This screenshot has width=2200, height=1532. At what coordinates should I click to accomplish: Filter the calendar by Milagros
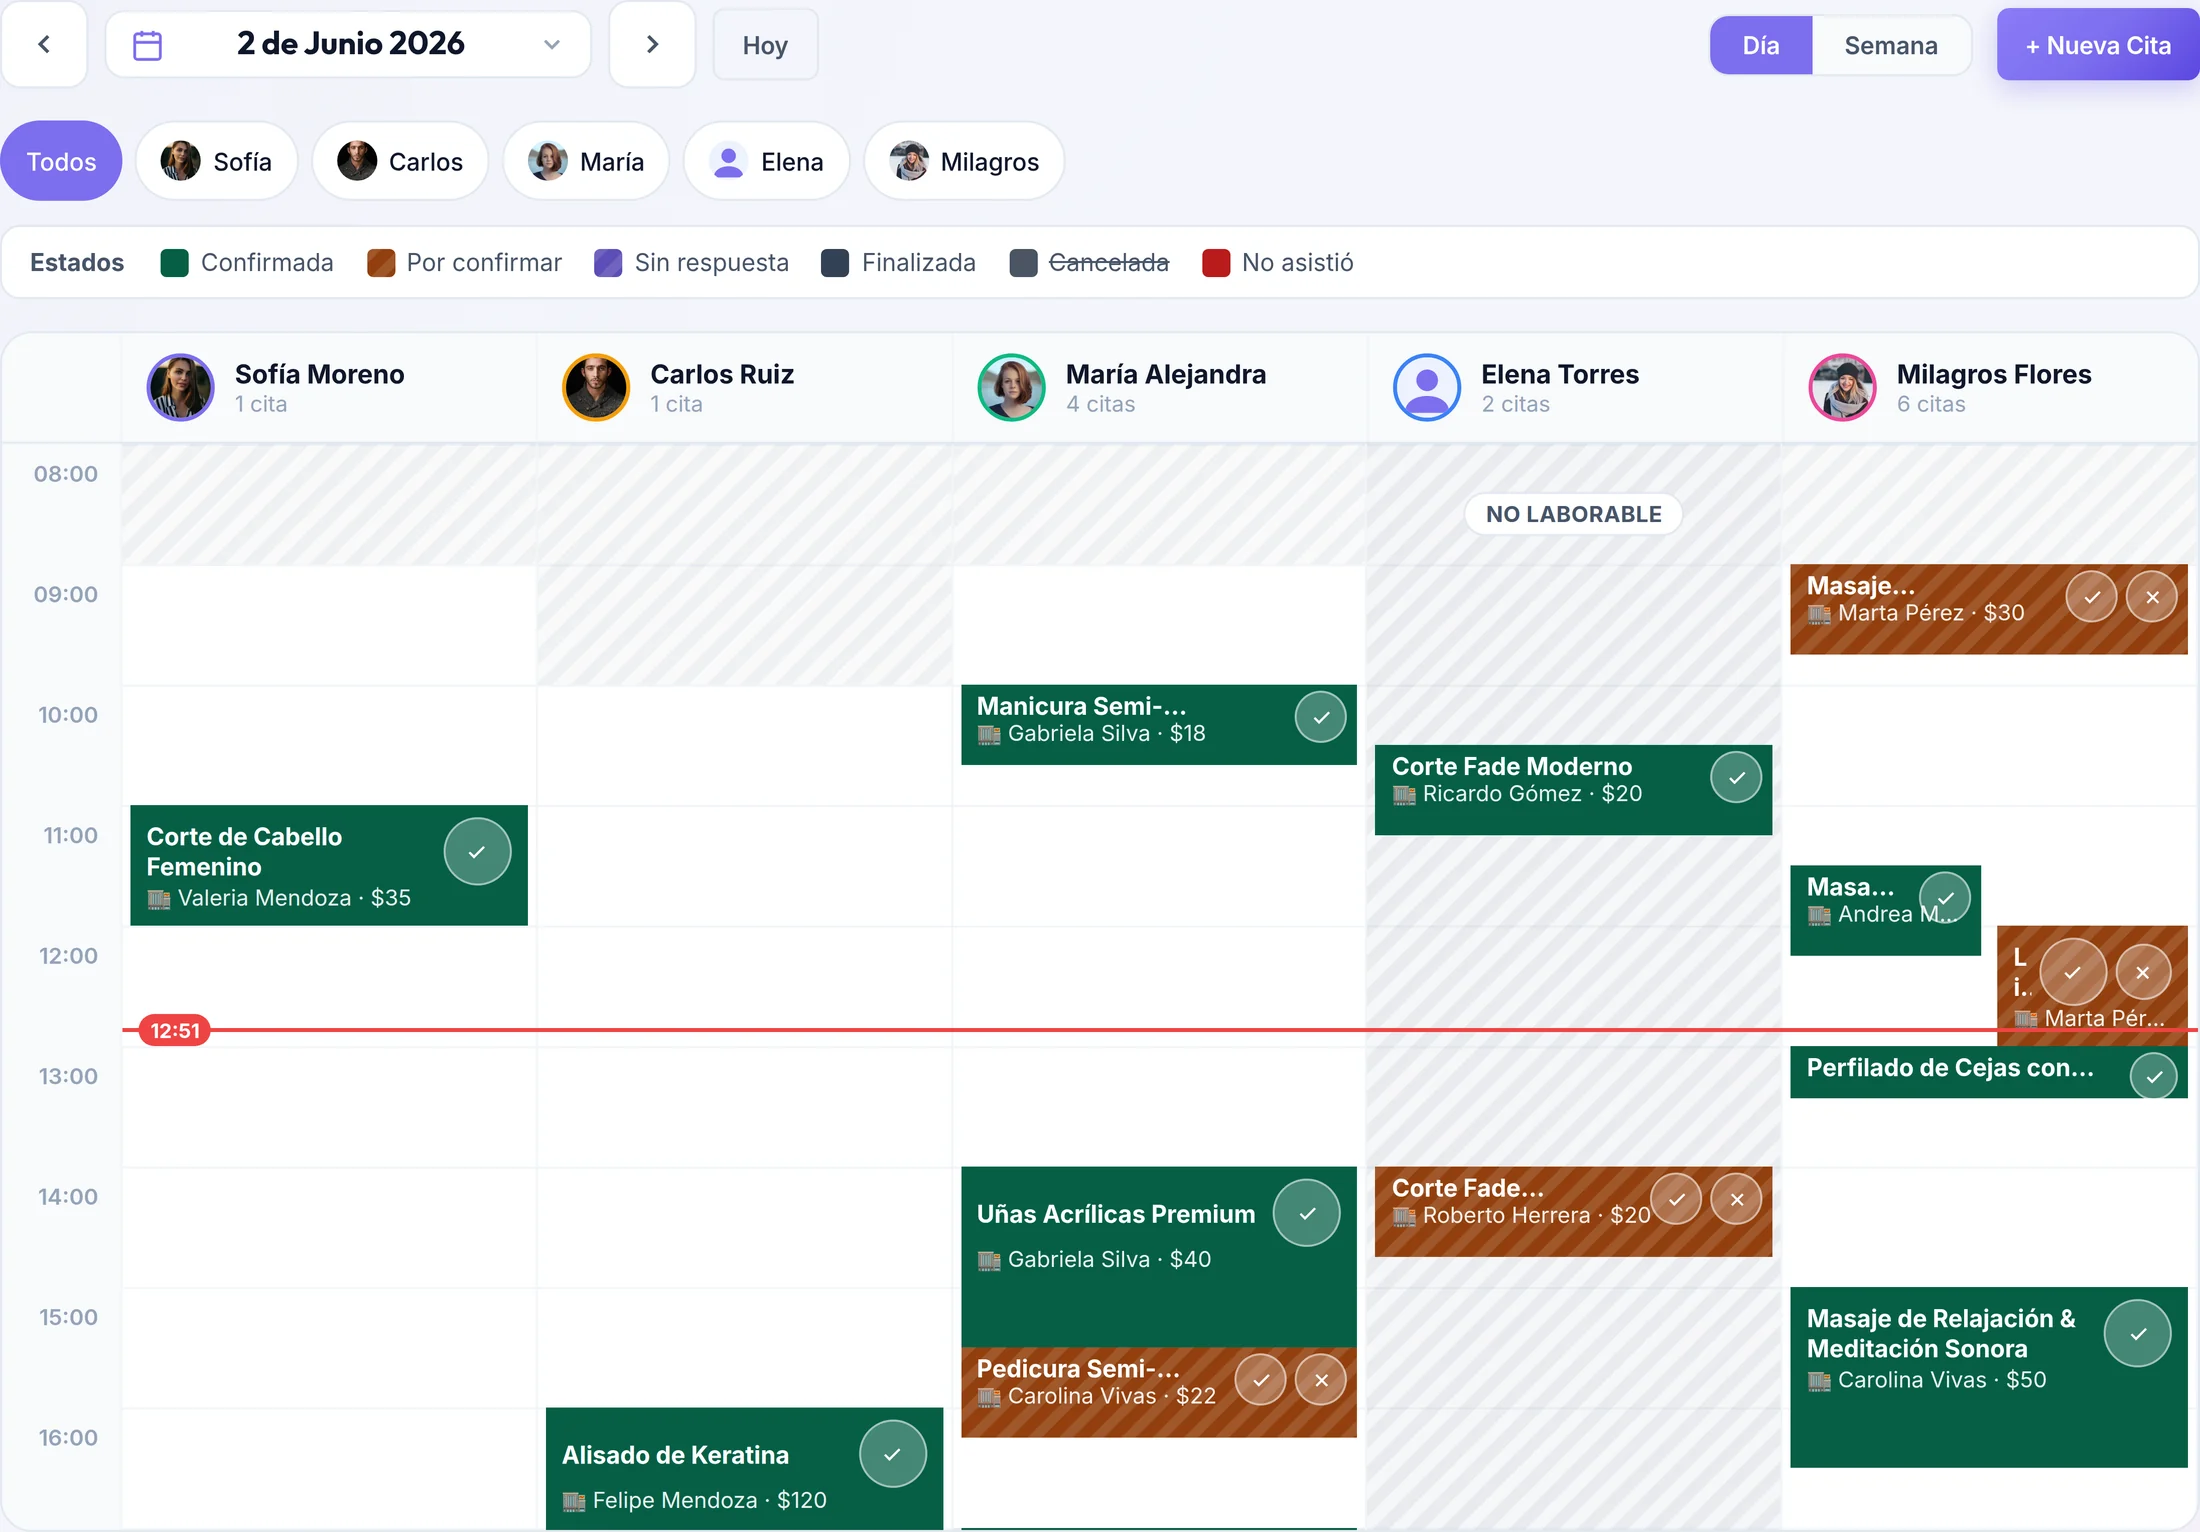964,161
